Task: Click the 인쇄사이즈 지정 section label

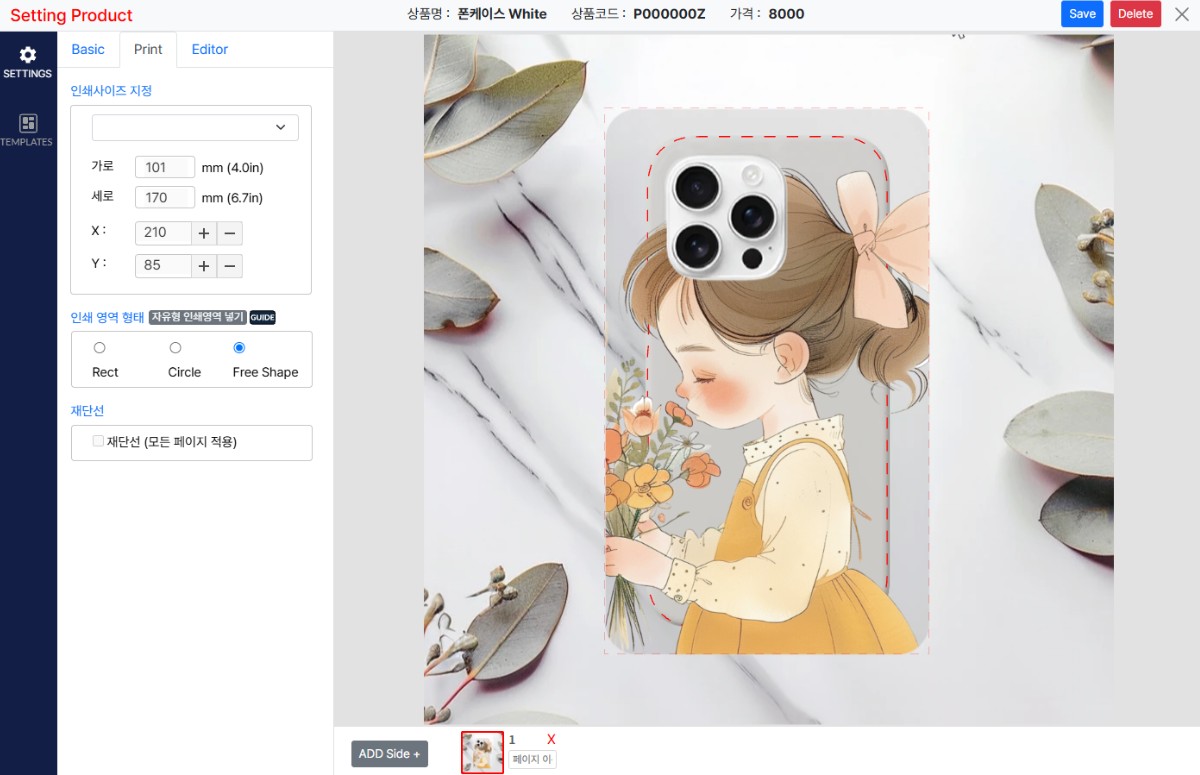Action: 111,91
